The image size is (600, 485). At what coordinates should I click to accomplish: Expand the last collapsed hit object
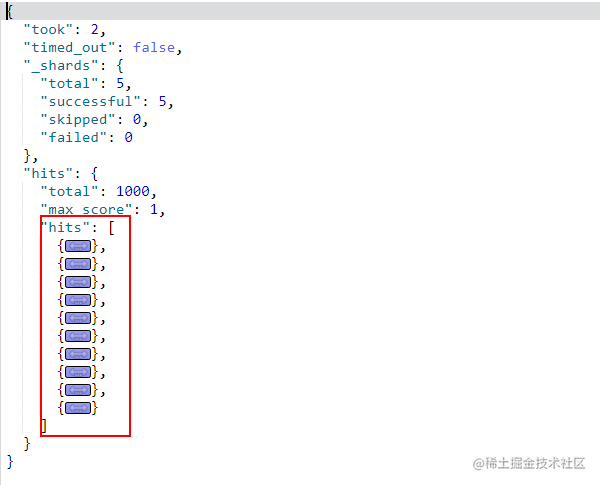(78, 408)
